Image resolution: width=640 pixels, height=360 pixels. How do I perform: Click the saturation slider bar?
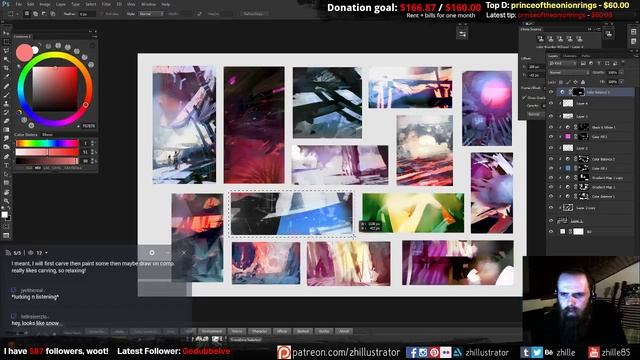[47, 152]
